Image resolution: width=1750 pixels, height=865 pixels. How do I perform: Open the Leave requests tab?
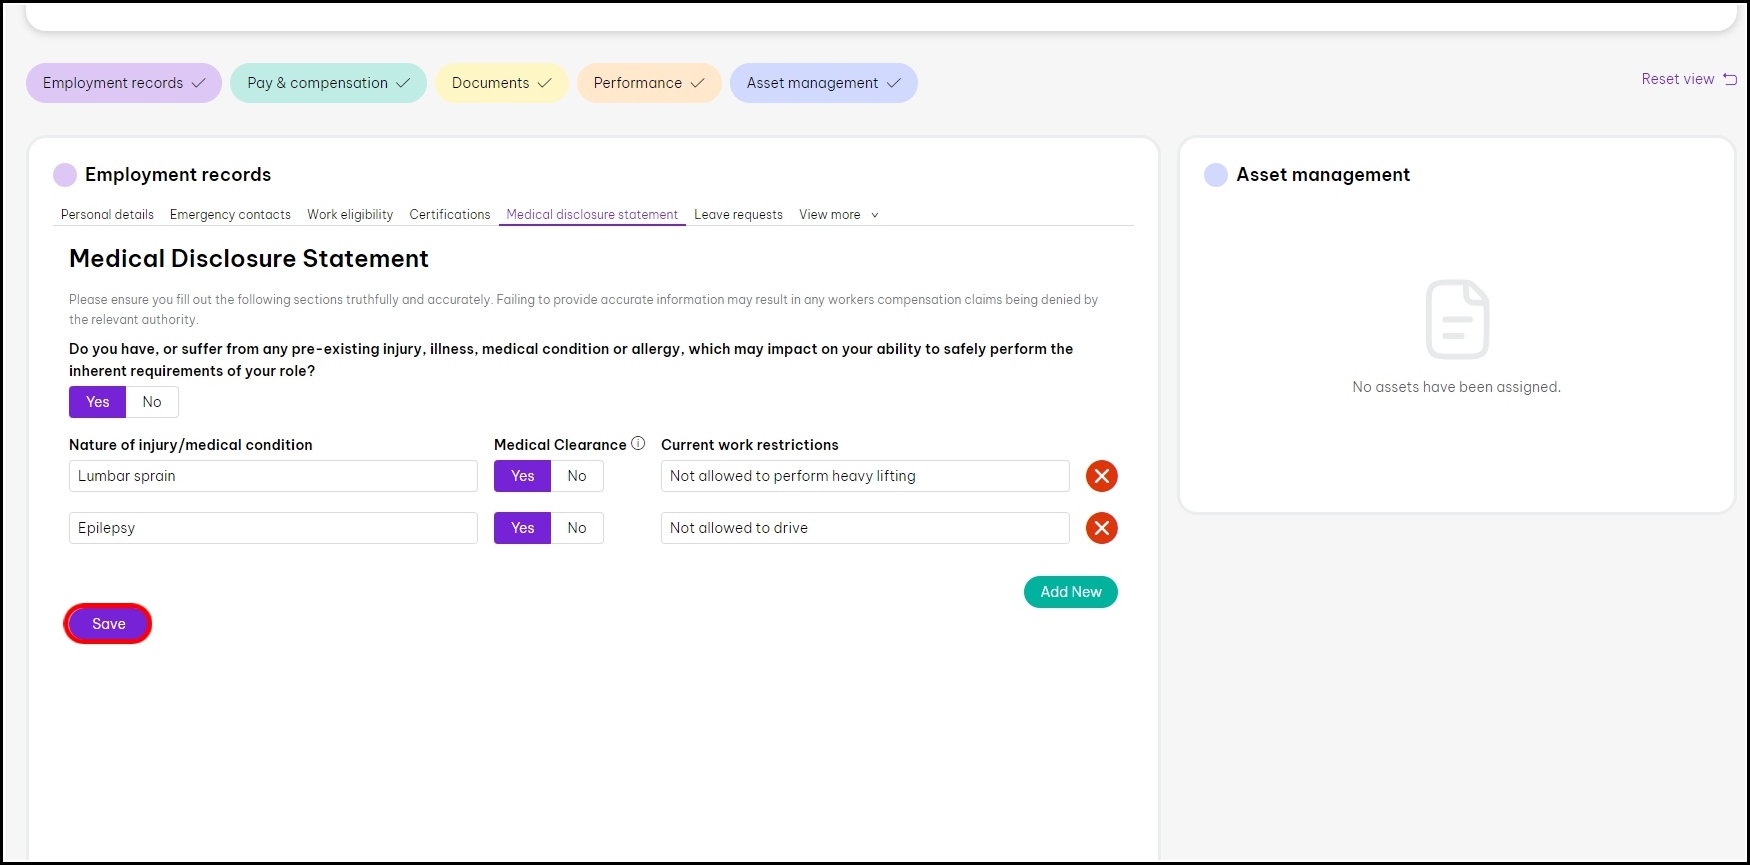coord(738,215)
